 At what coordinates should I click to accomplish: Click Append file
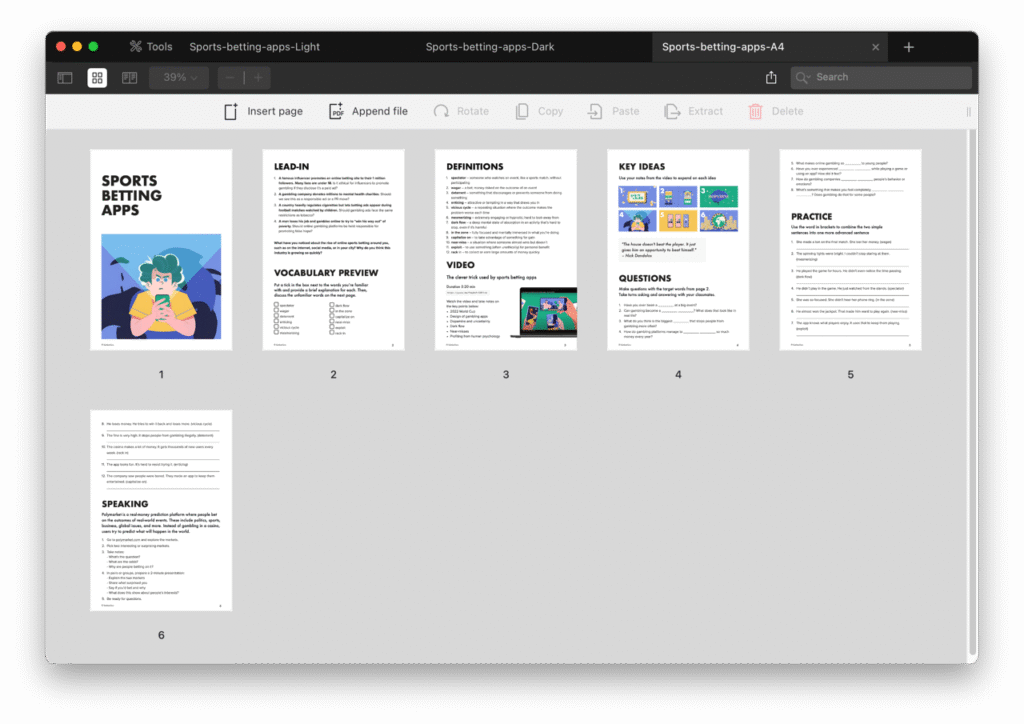(x=368, y=112)
